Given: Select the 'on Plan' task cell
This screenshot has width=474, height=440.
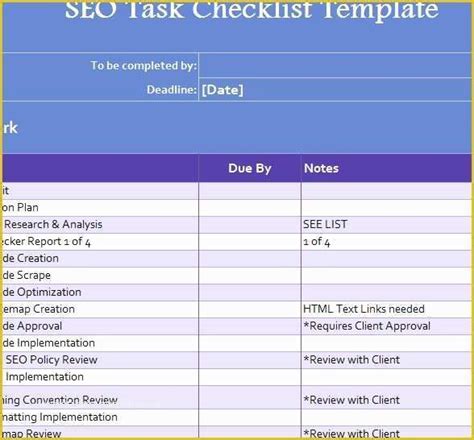Looking at the screenshot, I should [x=100, y=208].
